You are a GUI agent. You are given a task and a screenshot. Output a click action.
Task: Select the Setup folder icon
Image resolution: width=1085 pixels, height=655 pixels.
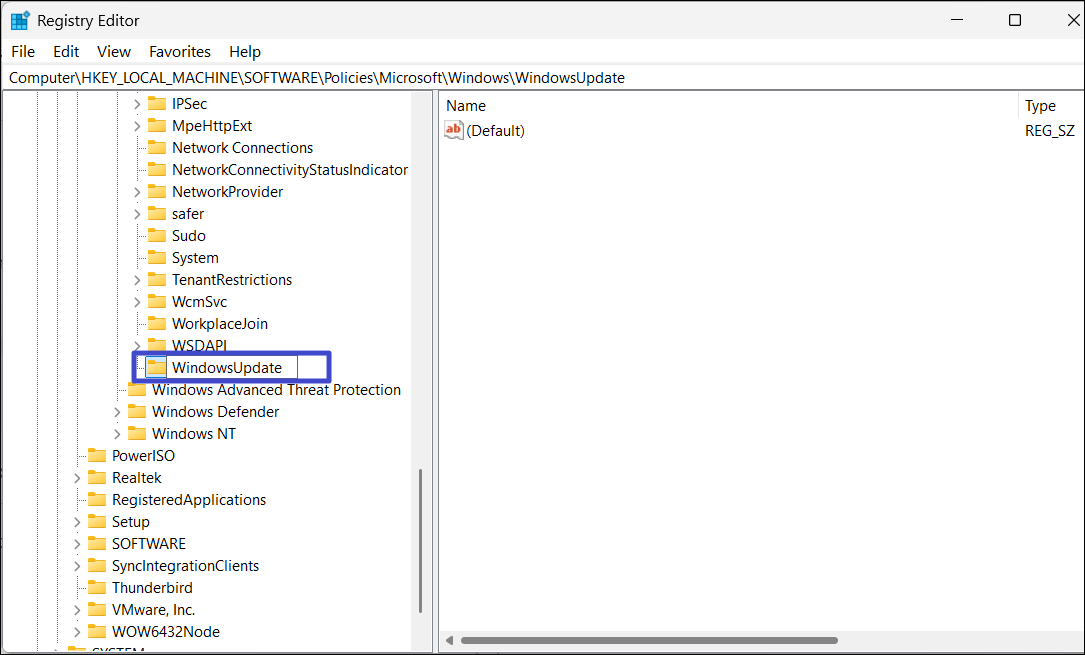click(97, 522)
